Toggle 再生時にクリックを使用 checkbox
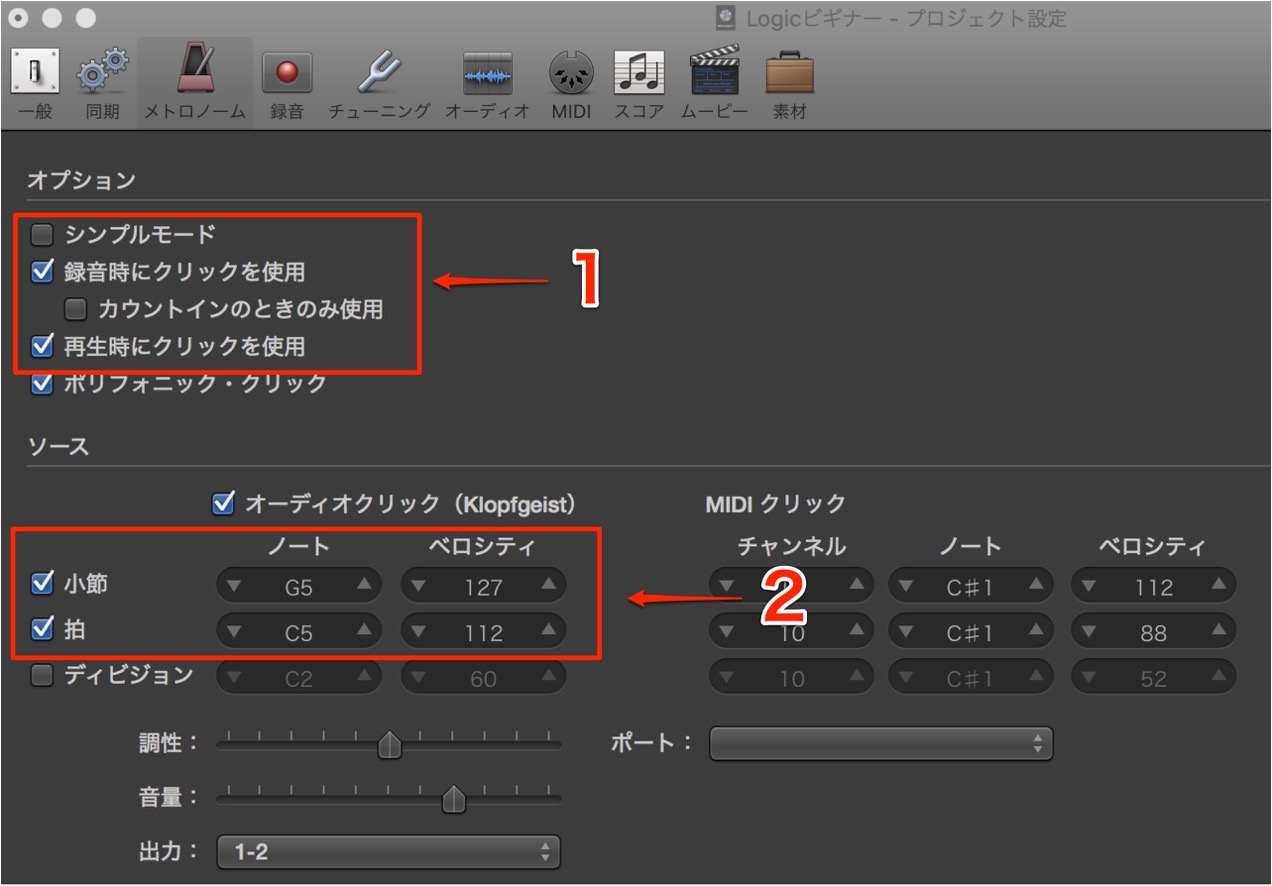 point(42,347)
